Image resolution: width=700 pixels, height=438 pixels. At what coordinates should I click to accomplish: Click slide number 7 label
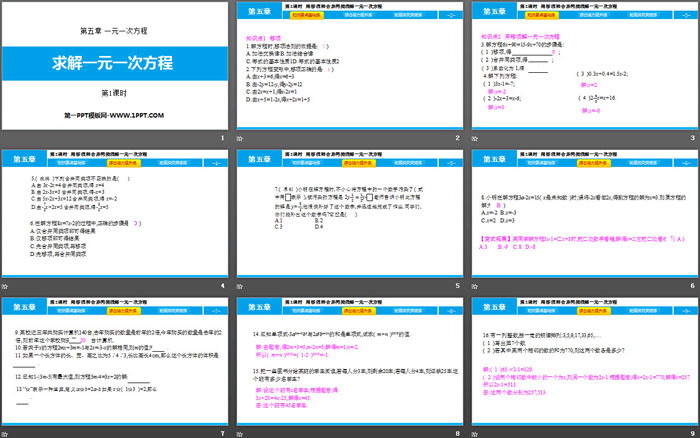(x=222, y=434)
